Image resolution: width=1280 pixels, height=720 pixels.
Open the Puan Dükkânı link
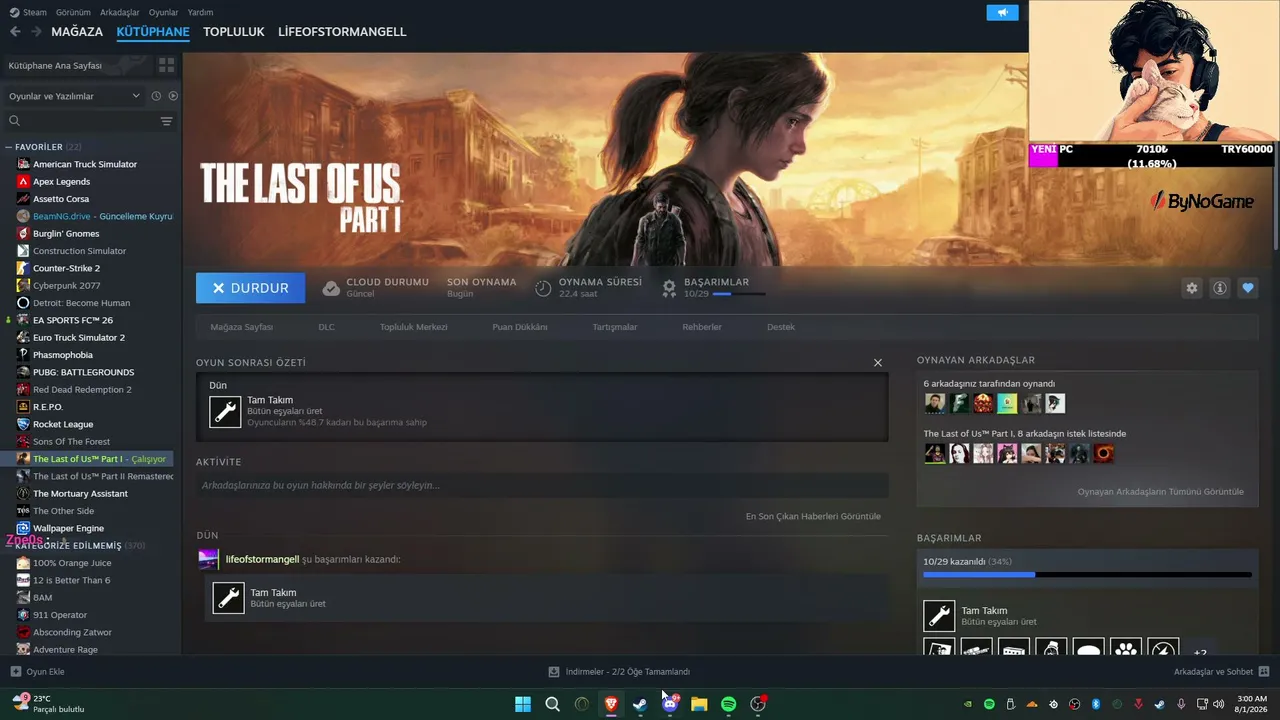[x=520, y=327]
